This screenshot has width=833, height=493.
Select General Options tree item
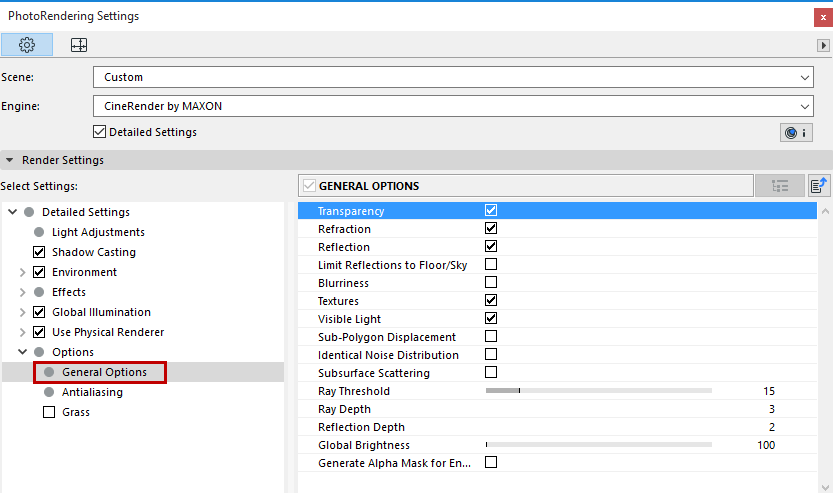pos(104,372)
